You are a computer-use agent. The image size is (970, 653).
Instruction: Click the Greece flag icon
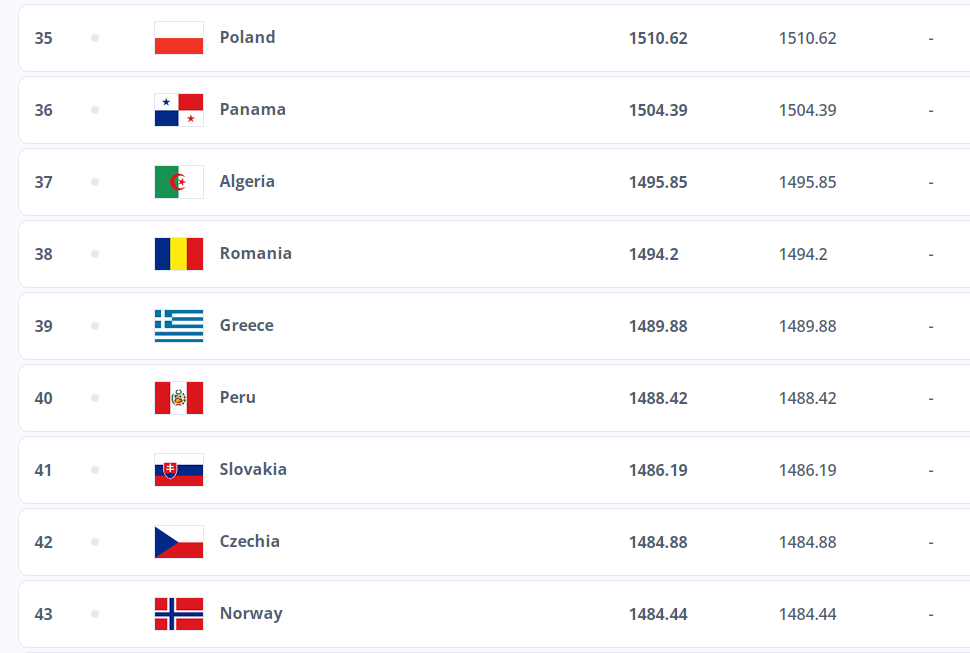[179, 326]
